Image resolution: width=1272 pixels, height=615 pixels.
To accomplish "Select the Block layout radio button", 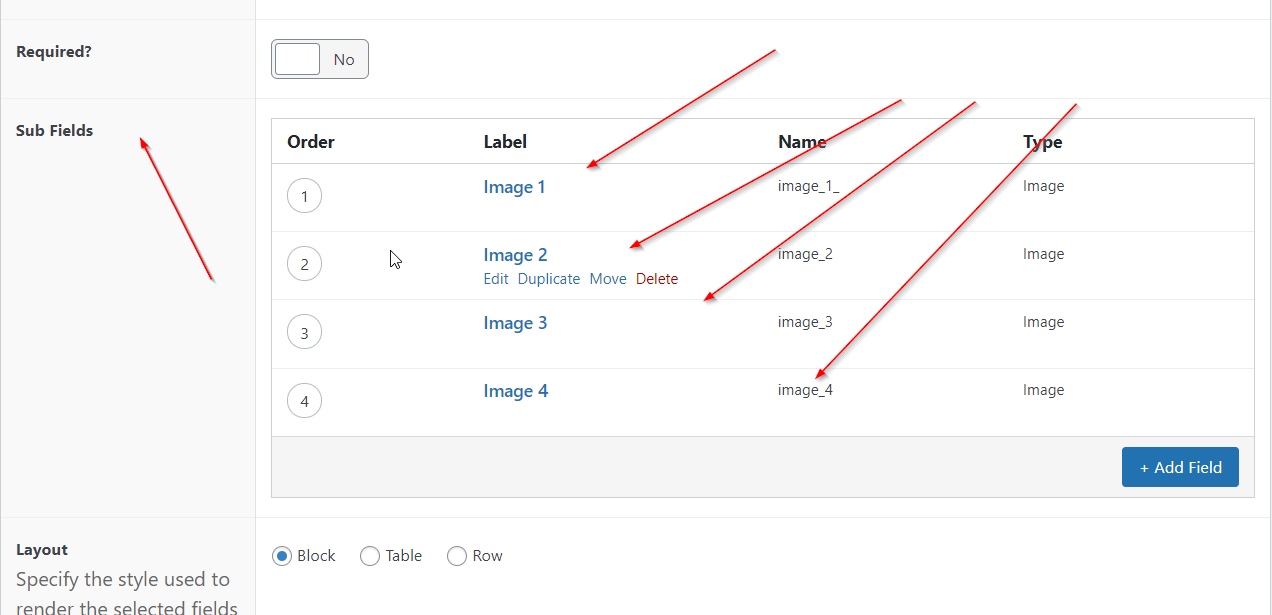I will (282, 556).
